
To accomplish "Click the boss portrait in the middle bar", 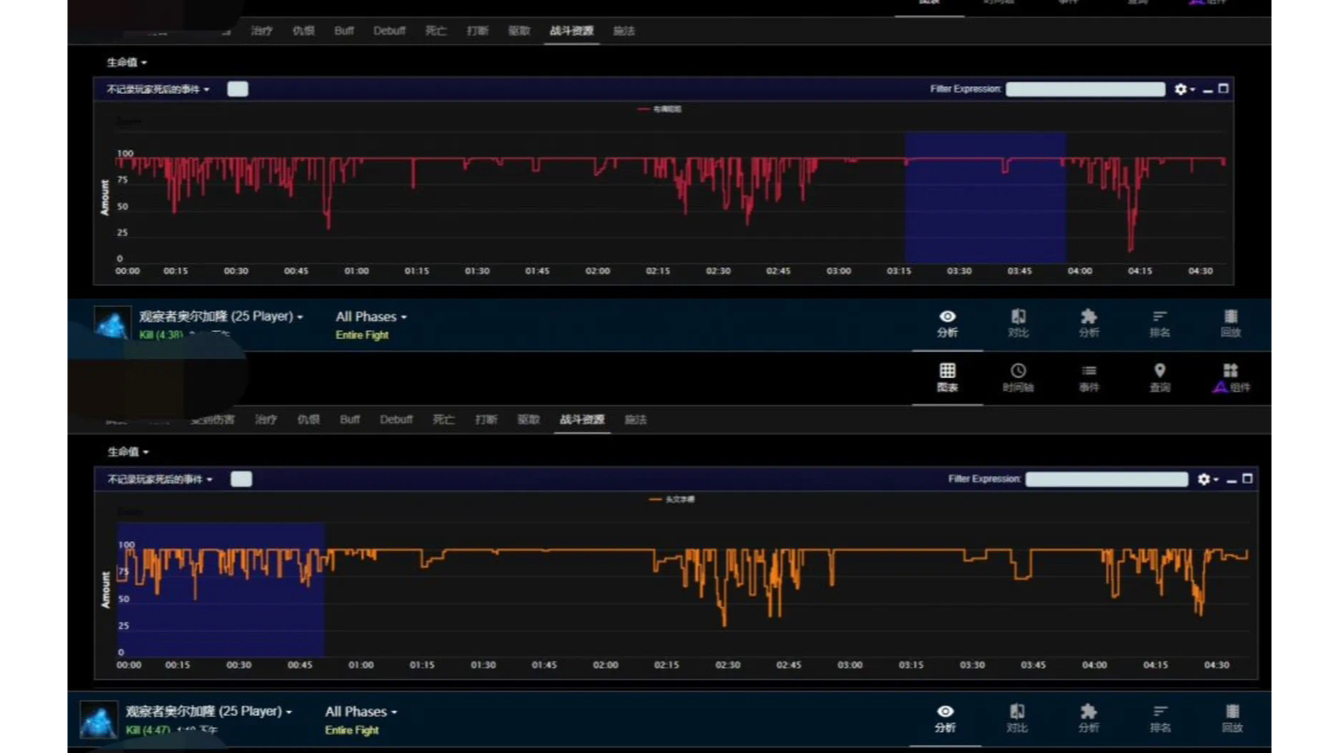I will pyautogui.click(x=112, y=324).
